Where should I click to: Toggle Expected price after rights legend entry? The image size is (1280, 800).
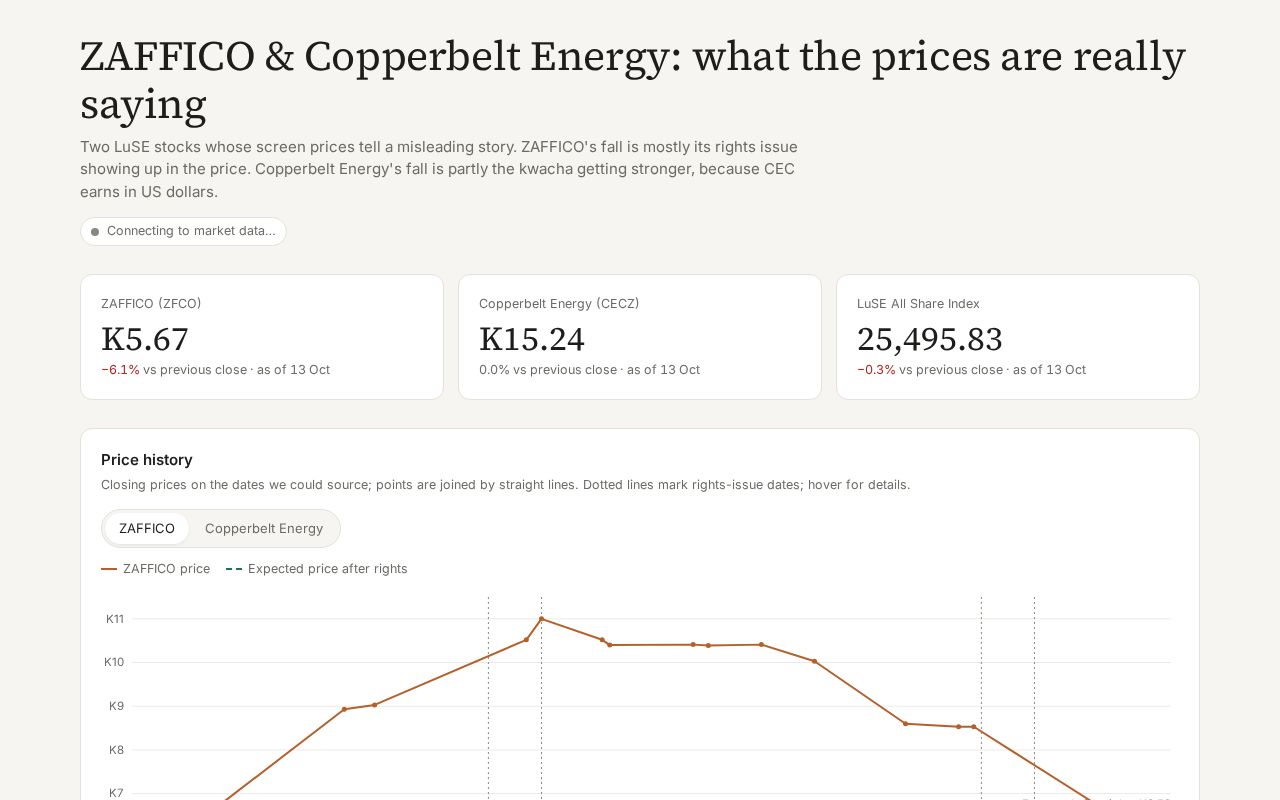[317, 569]
